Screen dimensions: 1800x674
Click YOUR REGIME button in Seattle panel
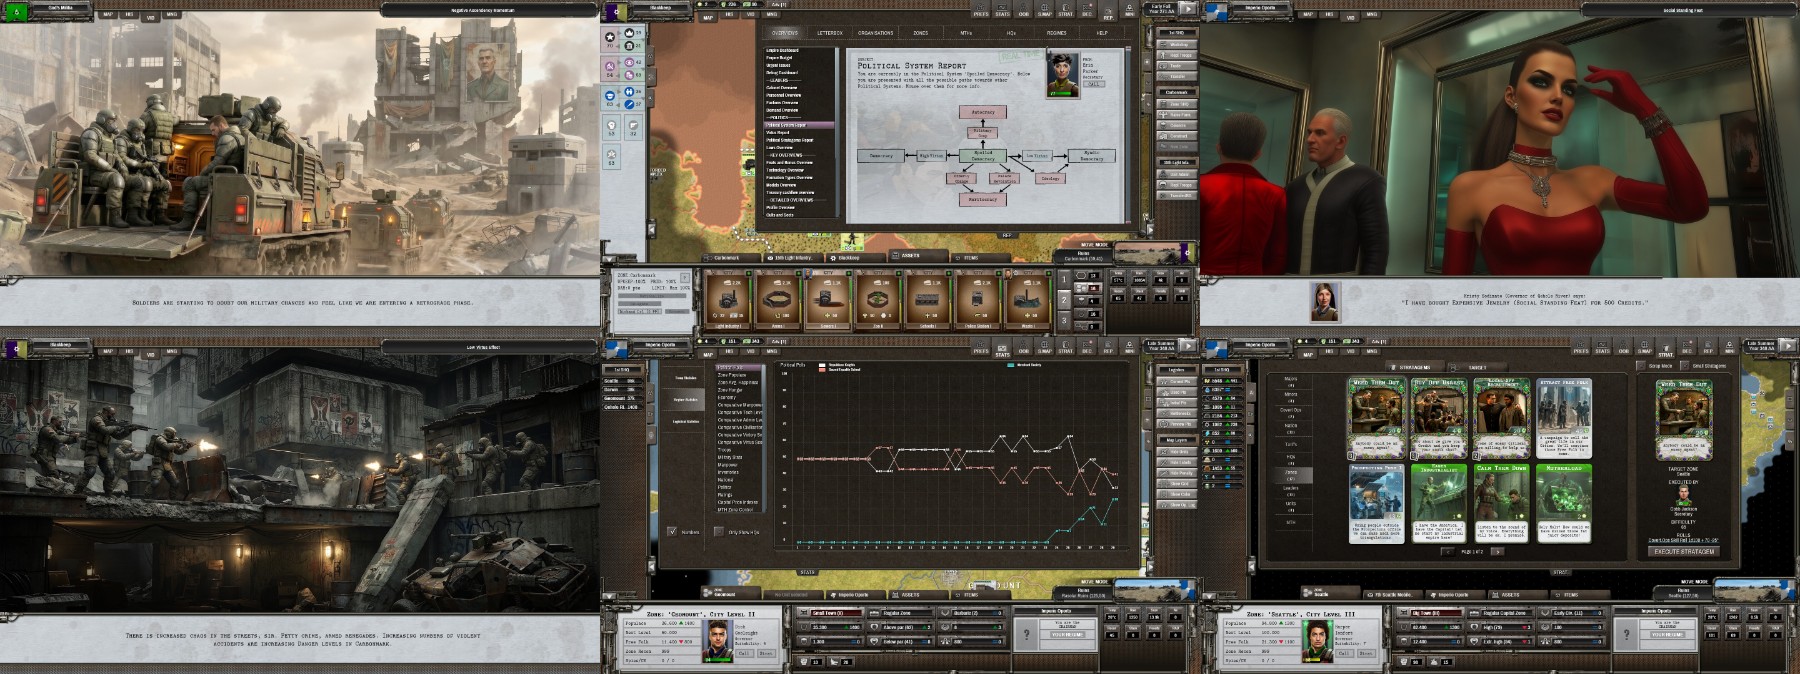(x=1667, y=634)
